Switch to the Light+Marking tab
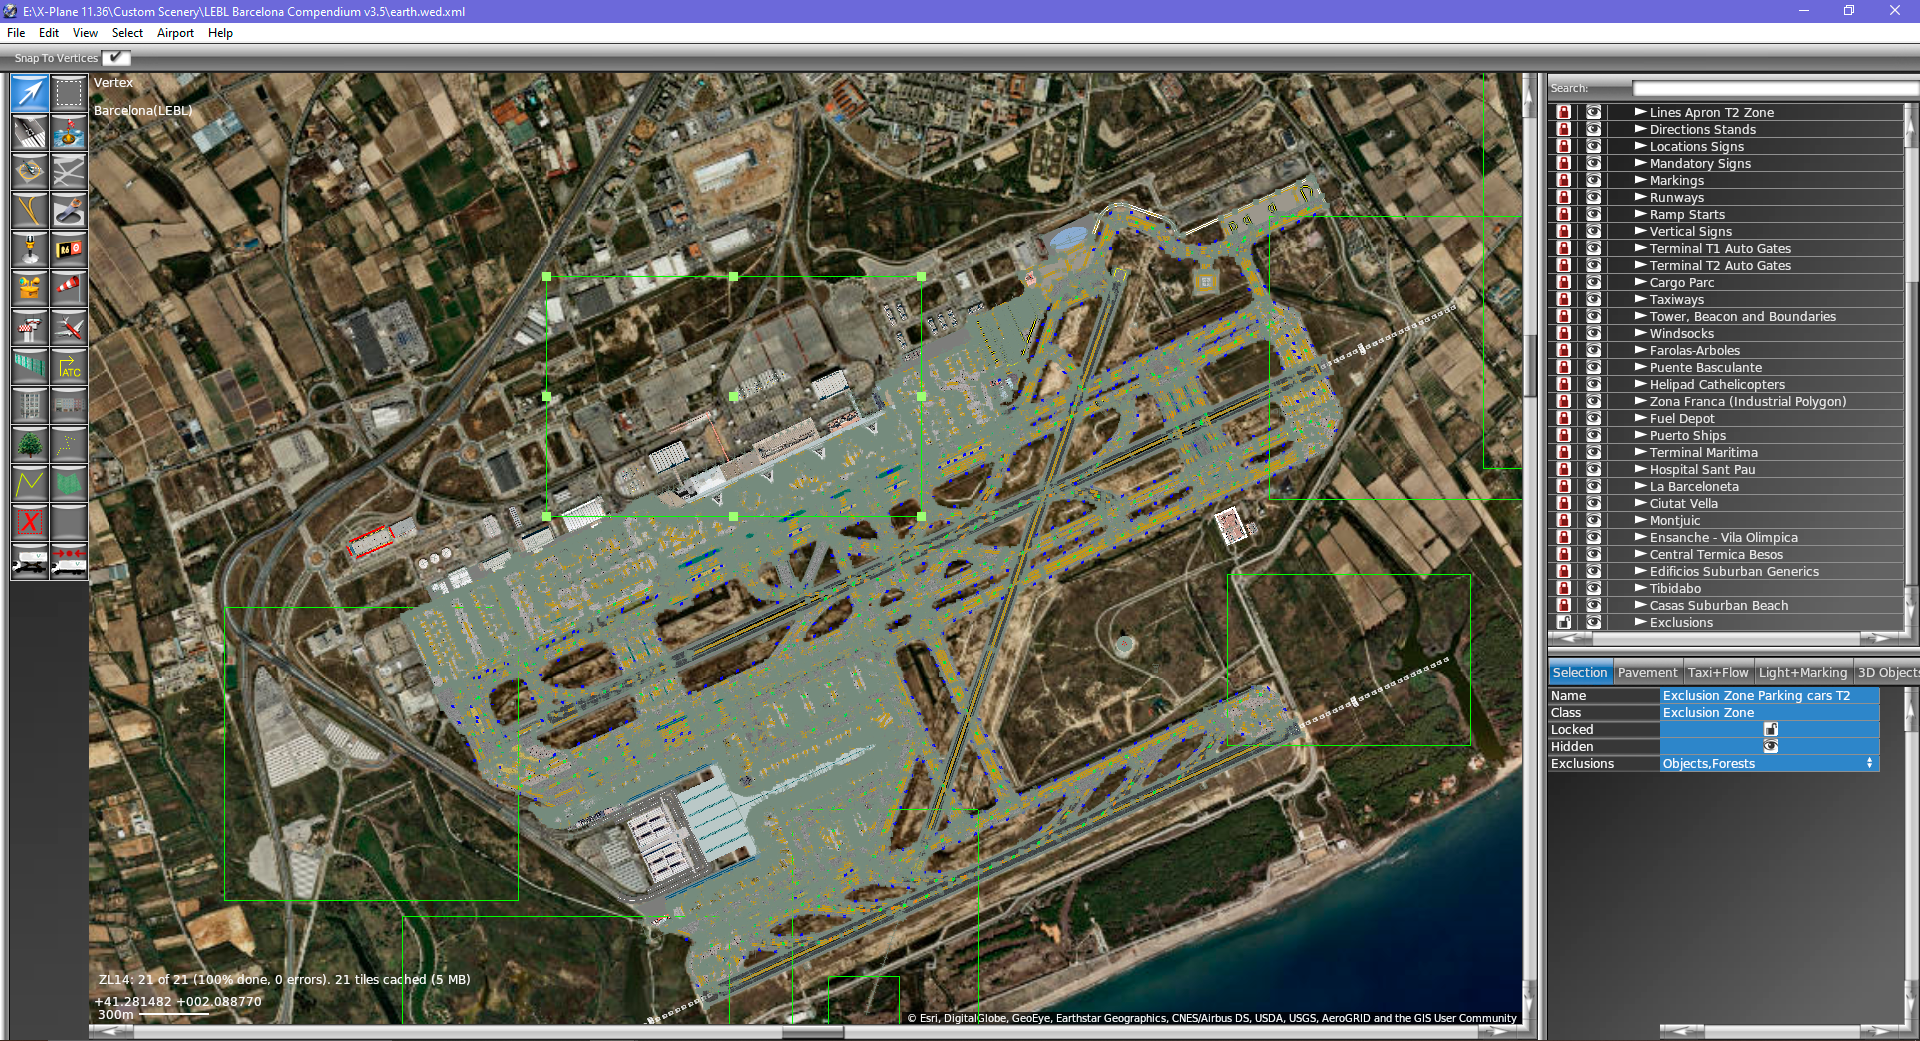Viewport: 1920px width, 1041px height. tap(1802, 672)
